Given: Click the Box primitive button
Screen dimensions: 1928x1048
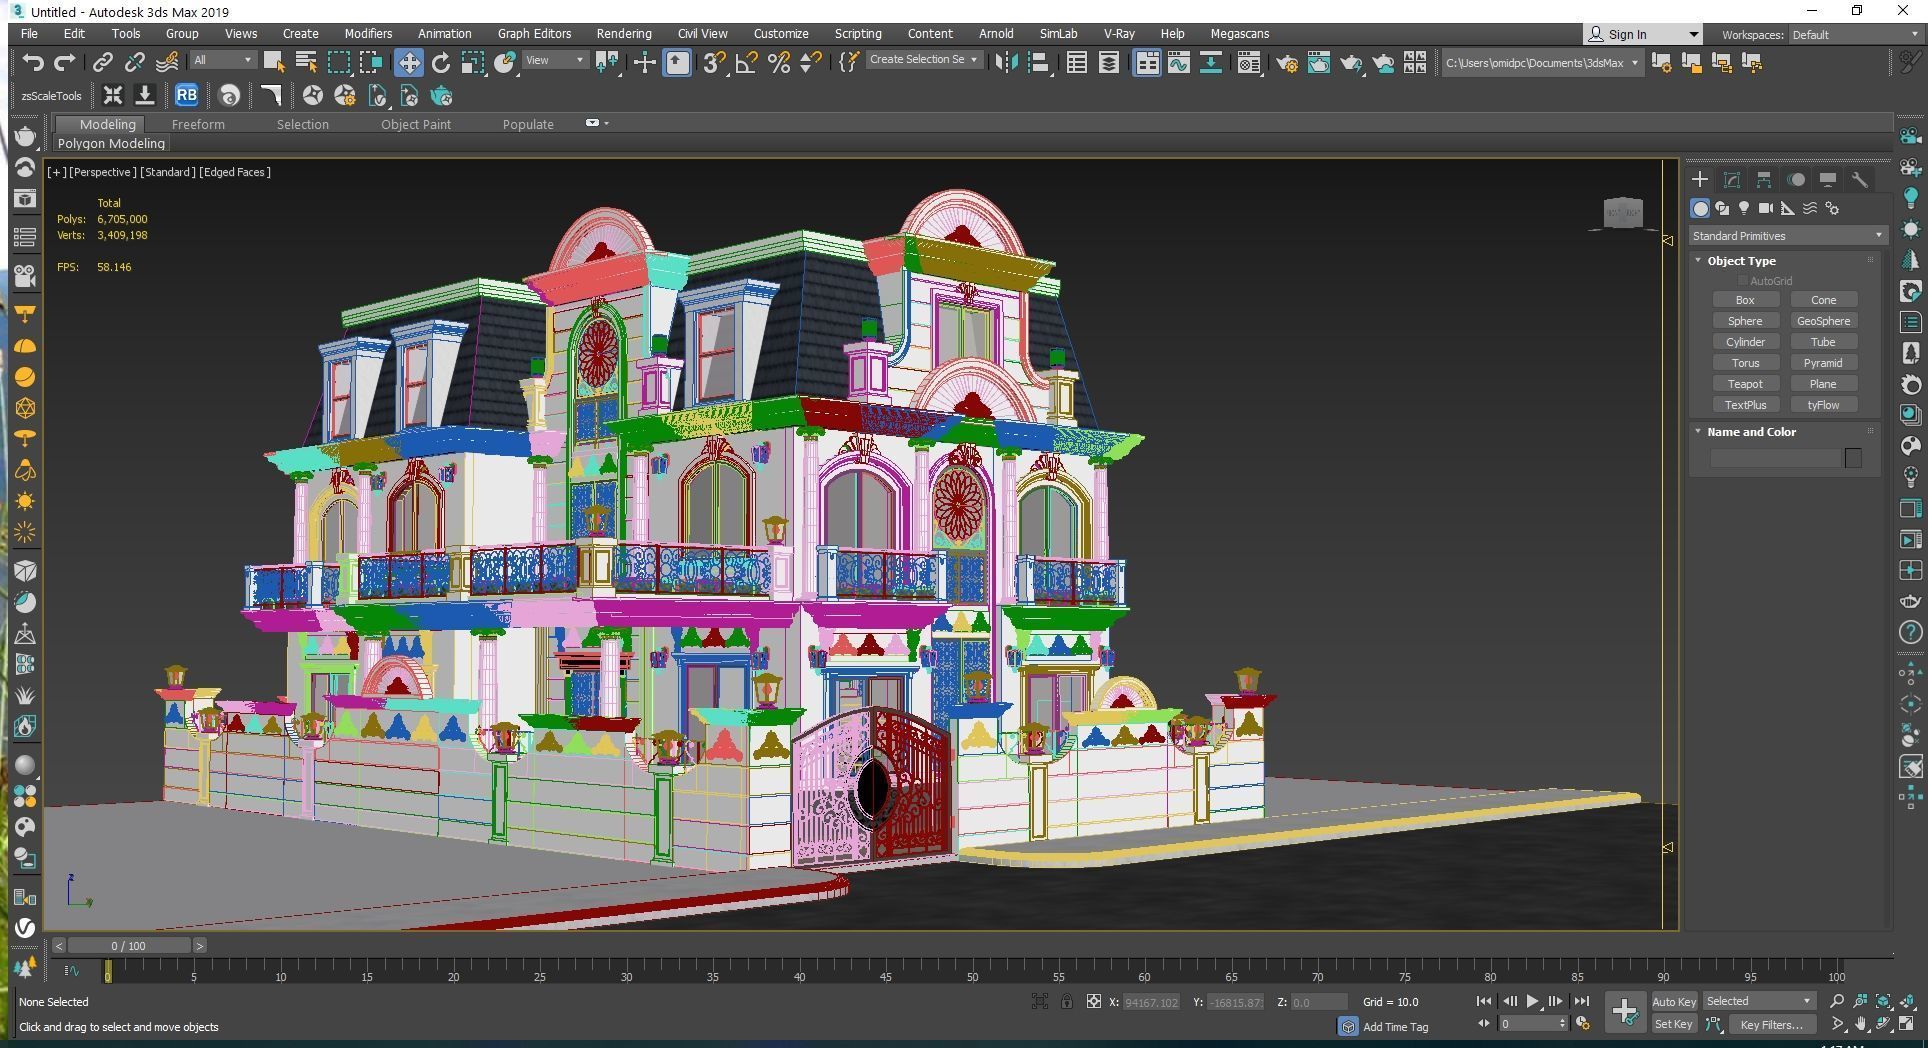Looking at the screenshot, I should tap(1745, 300).
